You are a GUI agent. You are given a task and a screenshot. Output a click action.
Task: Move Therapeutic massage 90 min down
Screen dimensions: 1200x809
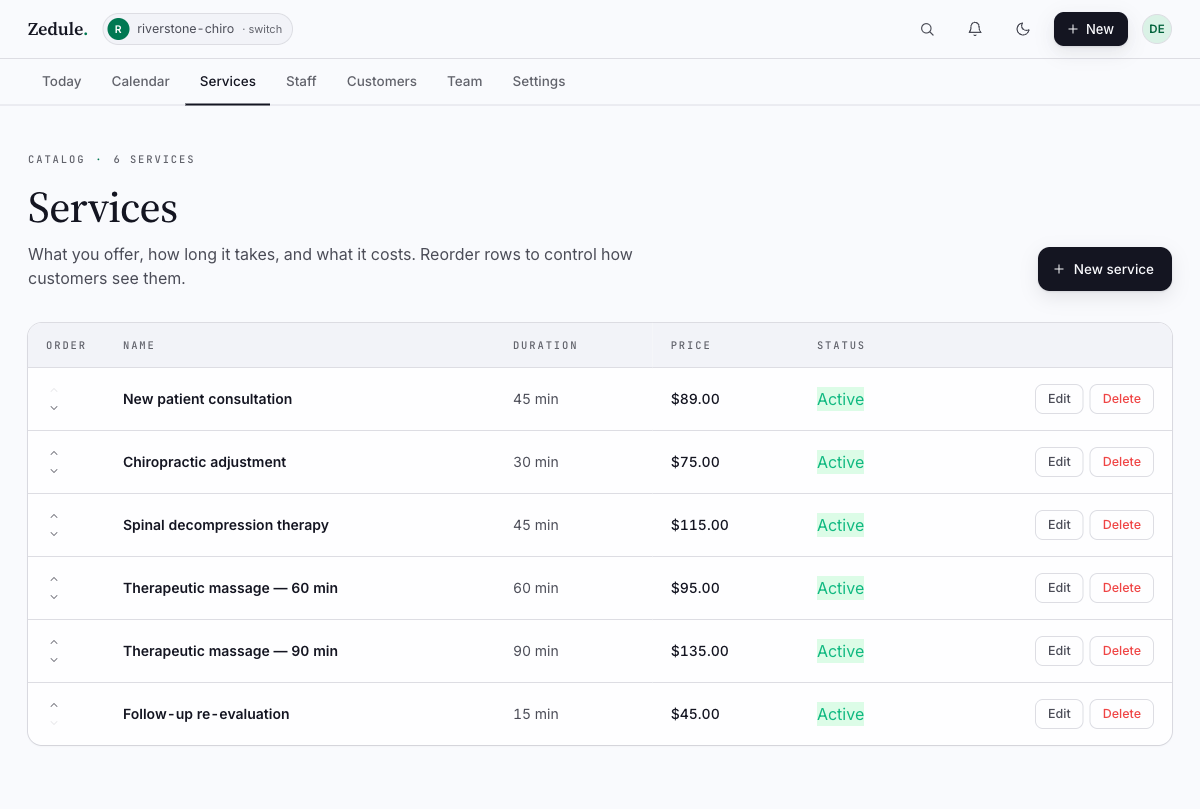coord(54,660)
